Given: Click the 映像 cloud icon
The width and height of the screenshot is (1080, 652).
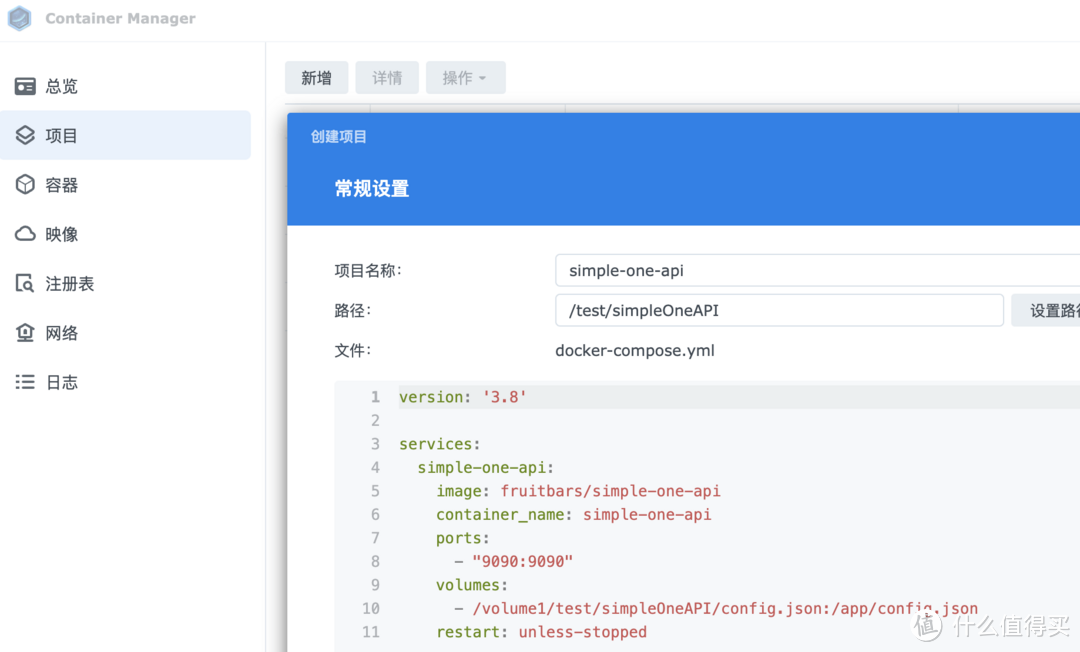Looking at the screenshot, I should click(x=25, y=234).
